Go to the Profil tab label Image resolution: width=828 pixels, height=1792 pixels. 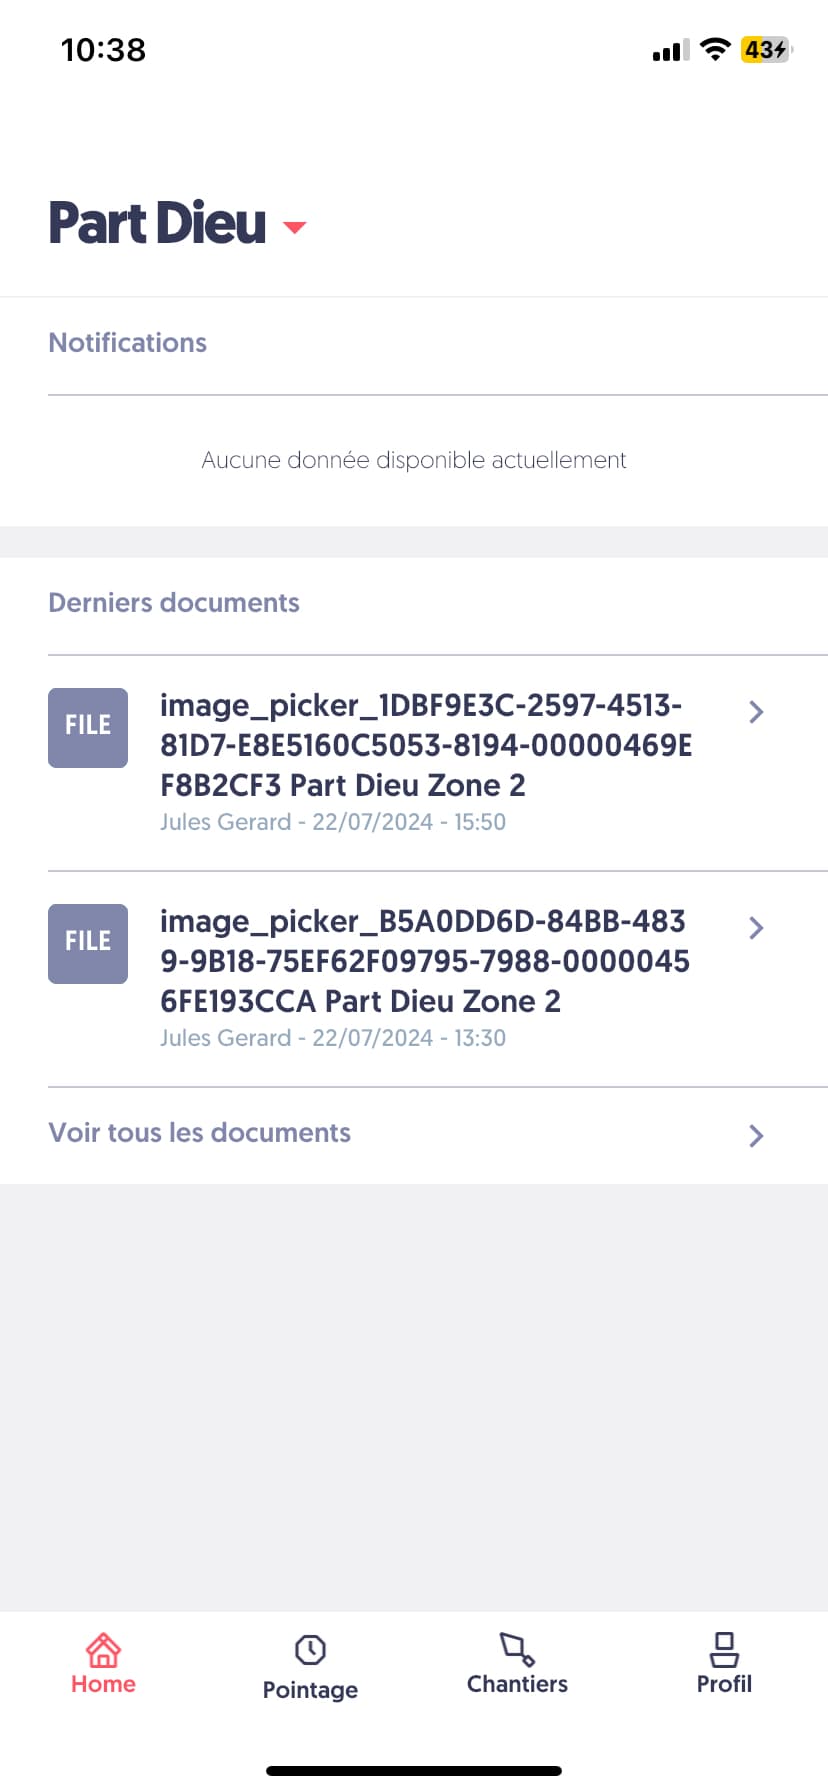coord(724,1684)
